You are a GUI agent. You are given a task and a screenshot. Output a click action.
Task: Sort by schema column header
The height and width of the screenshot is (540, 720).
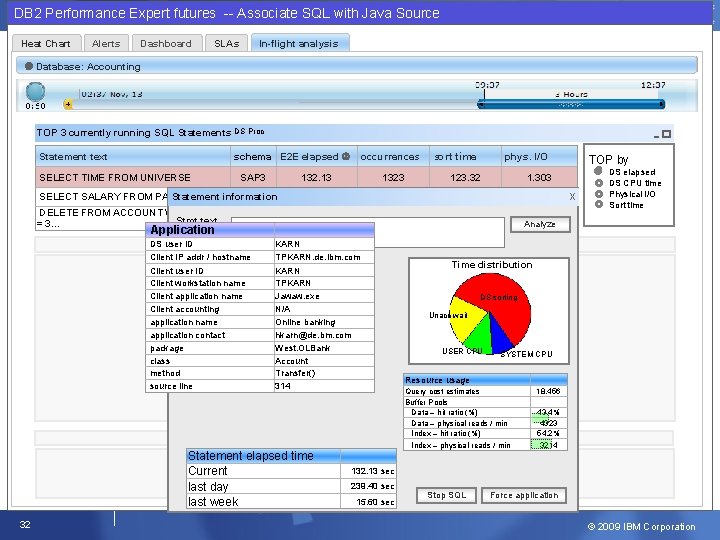[253, 157]
